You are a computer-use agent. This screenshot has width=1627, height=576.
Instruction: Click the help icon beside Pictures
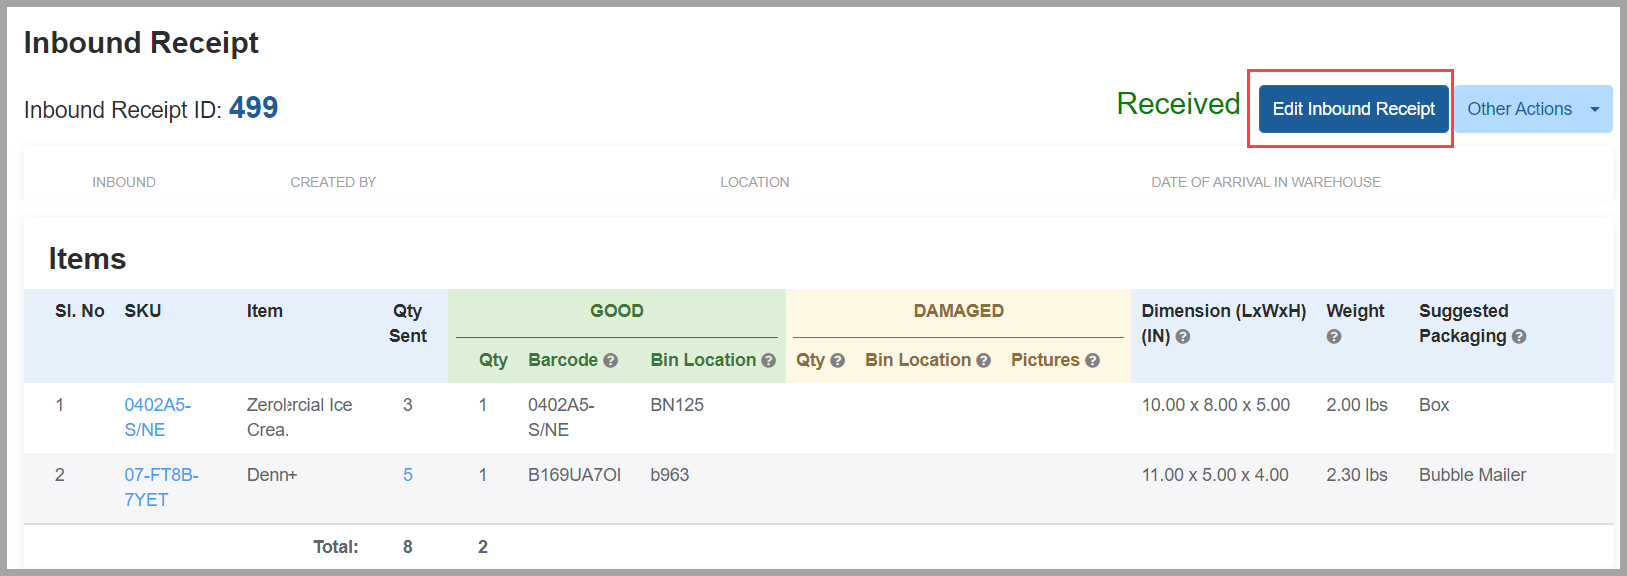click(x=1092, y=361)
